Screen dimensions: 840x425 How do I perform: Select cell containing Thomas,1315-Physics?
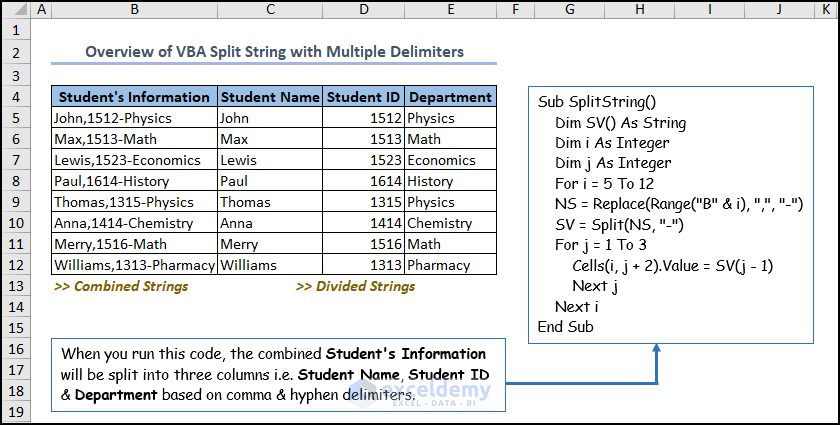134,202
